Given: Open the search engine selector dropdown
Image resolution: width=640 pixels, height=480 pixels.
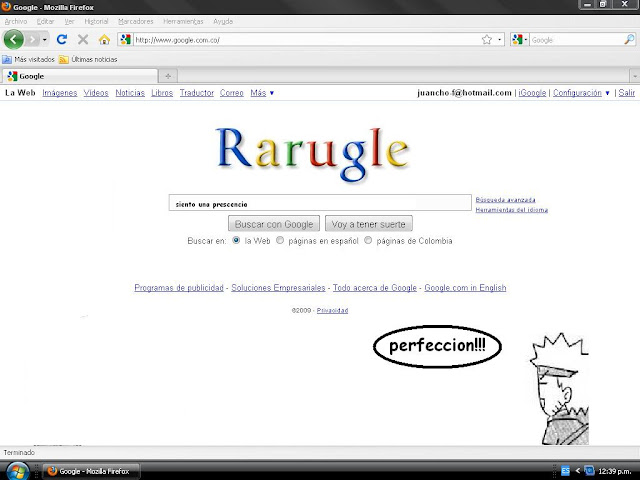Looking at the screenshot, I should click(x=520, y=40).
